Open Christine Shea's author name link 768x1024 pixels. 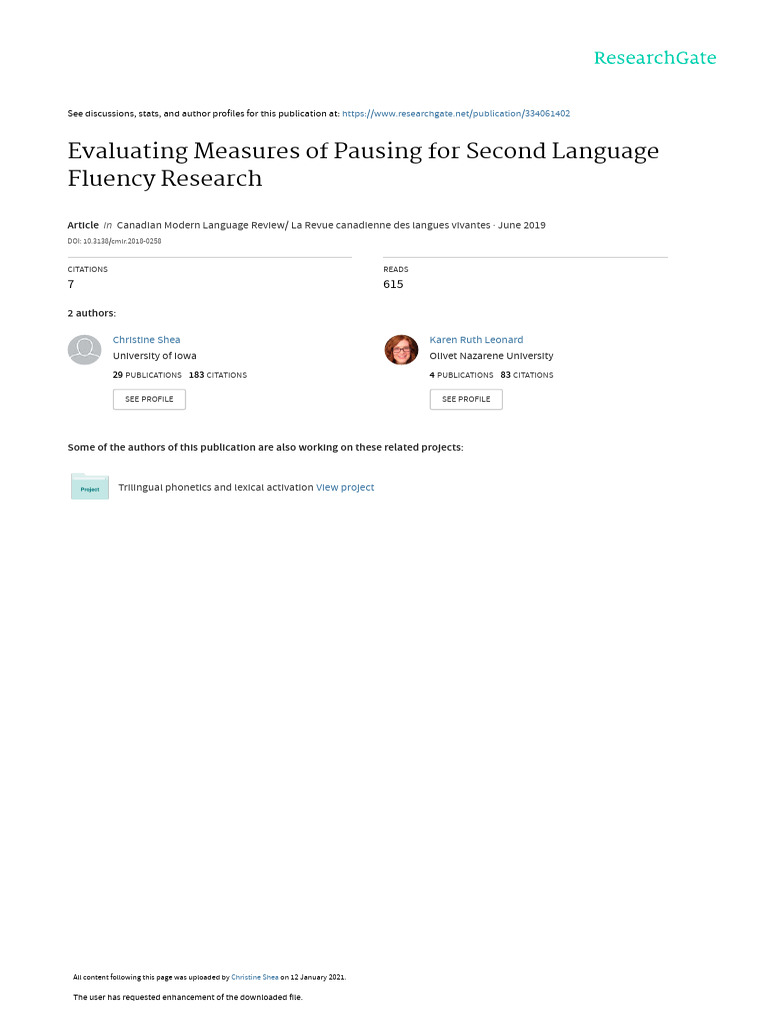point(146,340)
